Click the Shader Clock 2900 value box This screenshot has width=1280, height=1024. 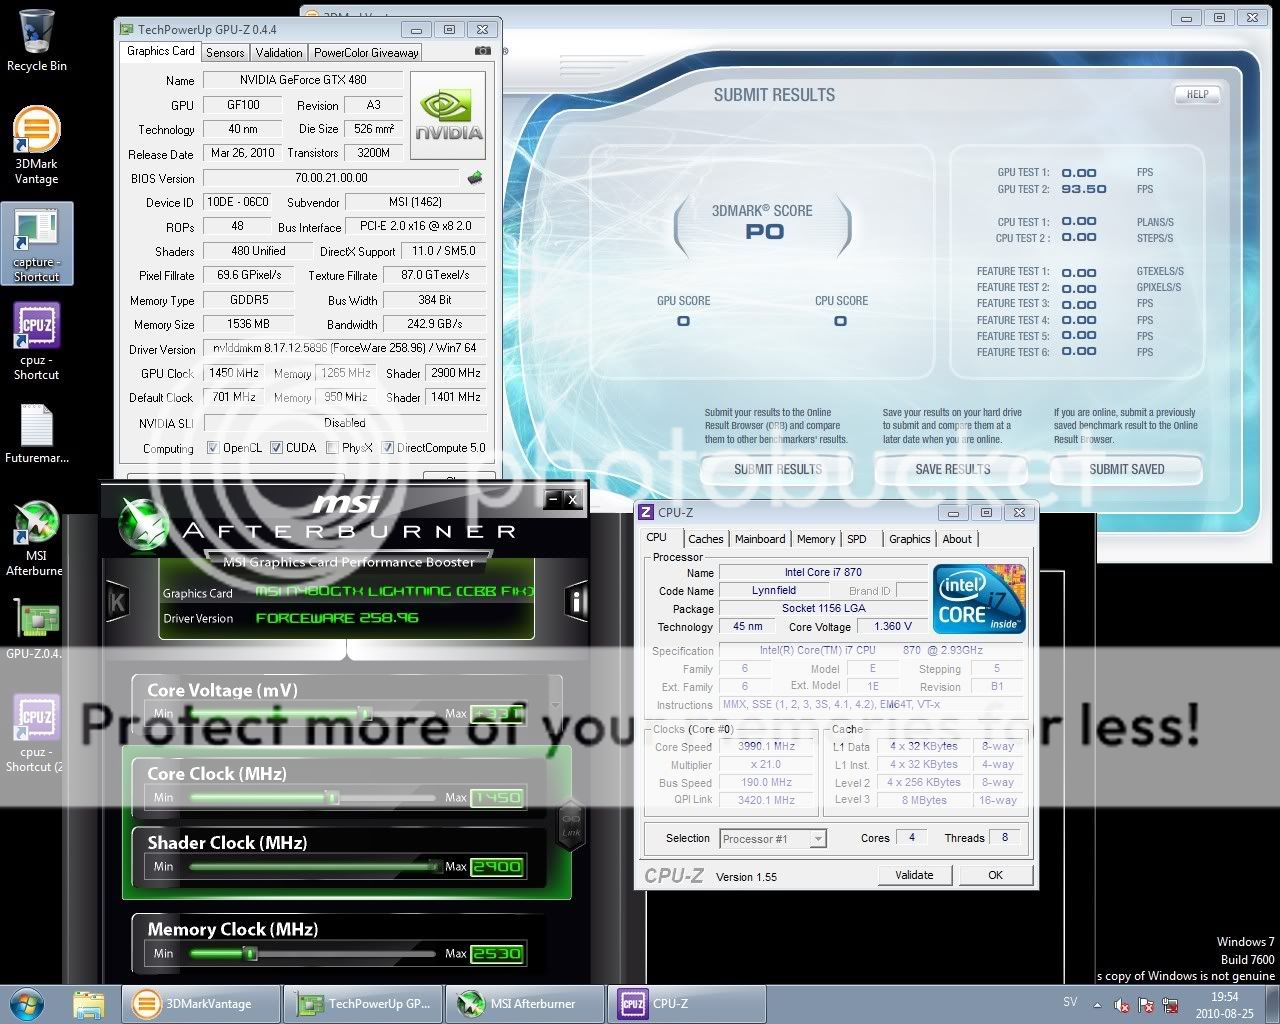point(497,866)
